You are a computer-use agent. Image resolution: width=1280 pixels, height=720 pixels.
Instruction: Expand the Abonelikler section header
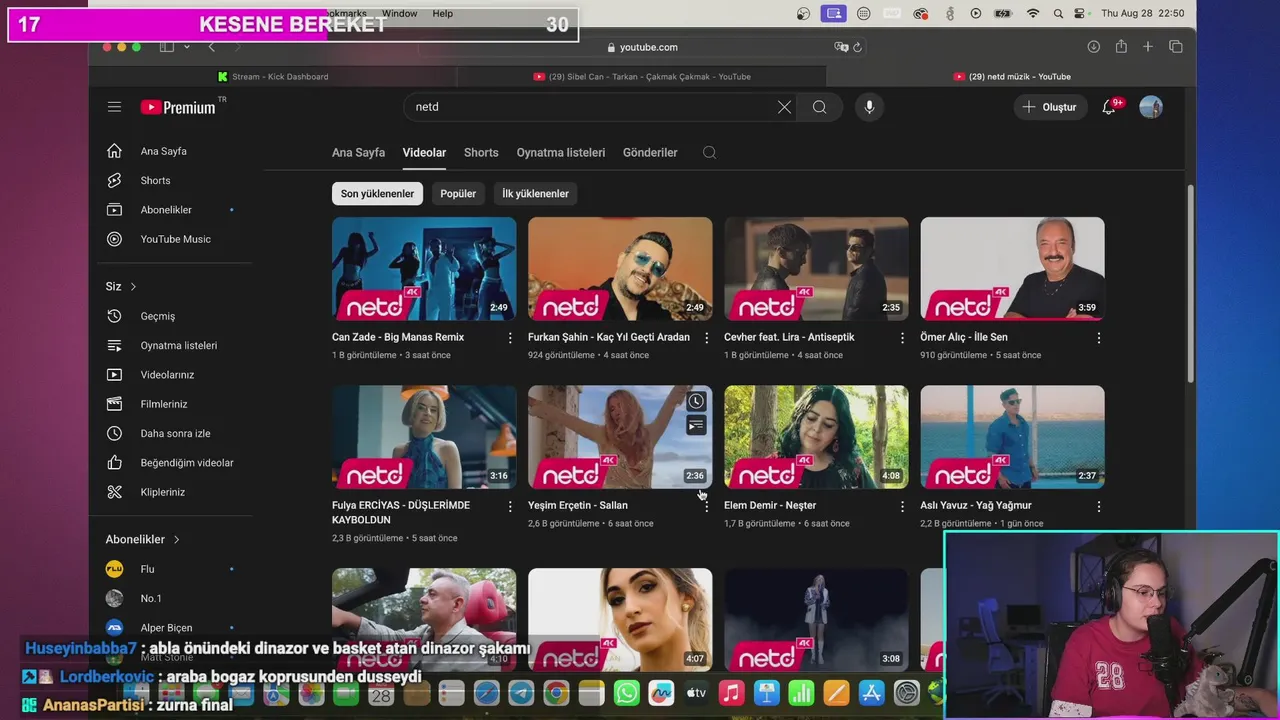coord(143,540)
